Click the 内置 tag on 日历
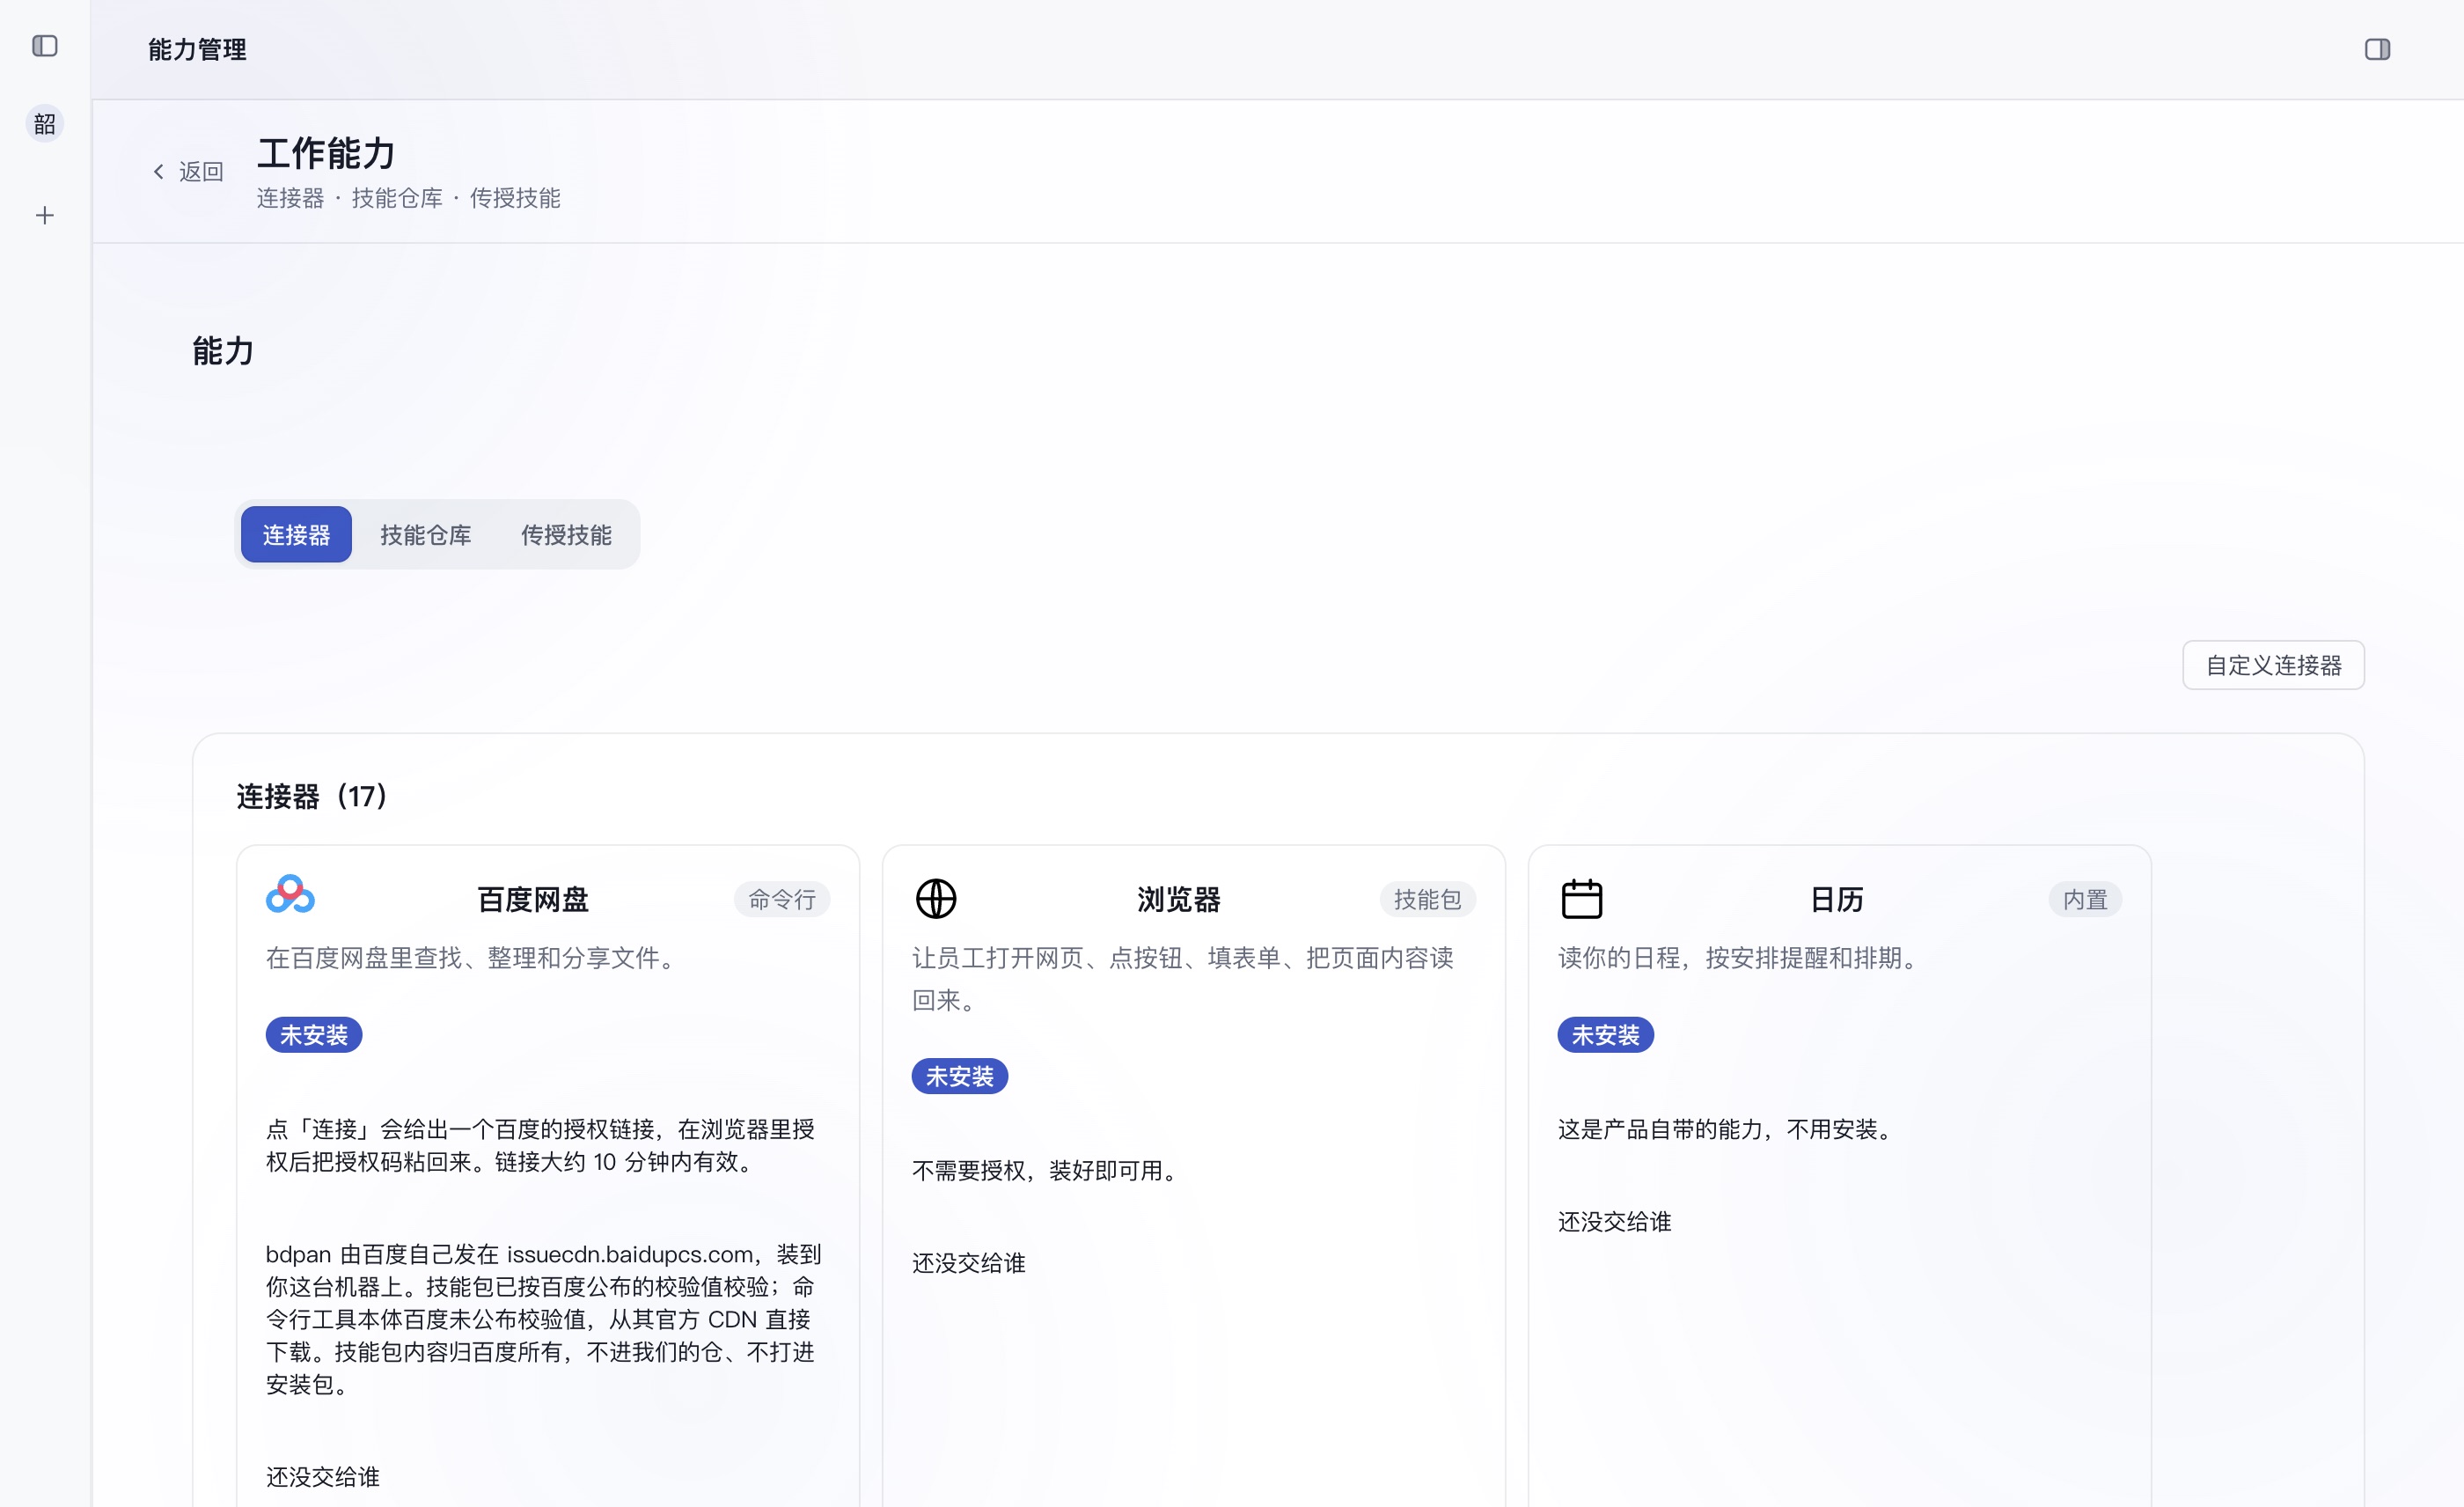 tap(2085, 899)
